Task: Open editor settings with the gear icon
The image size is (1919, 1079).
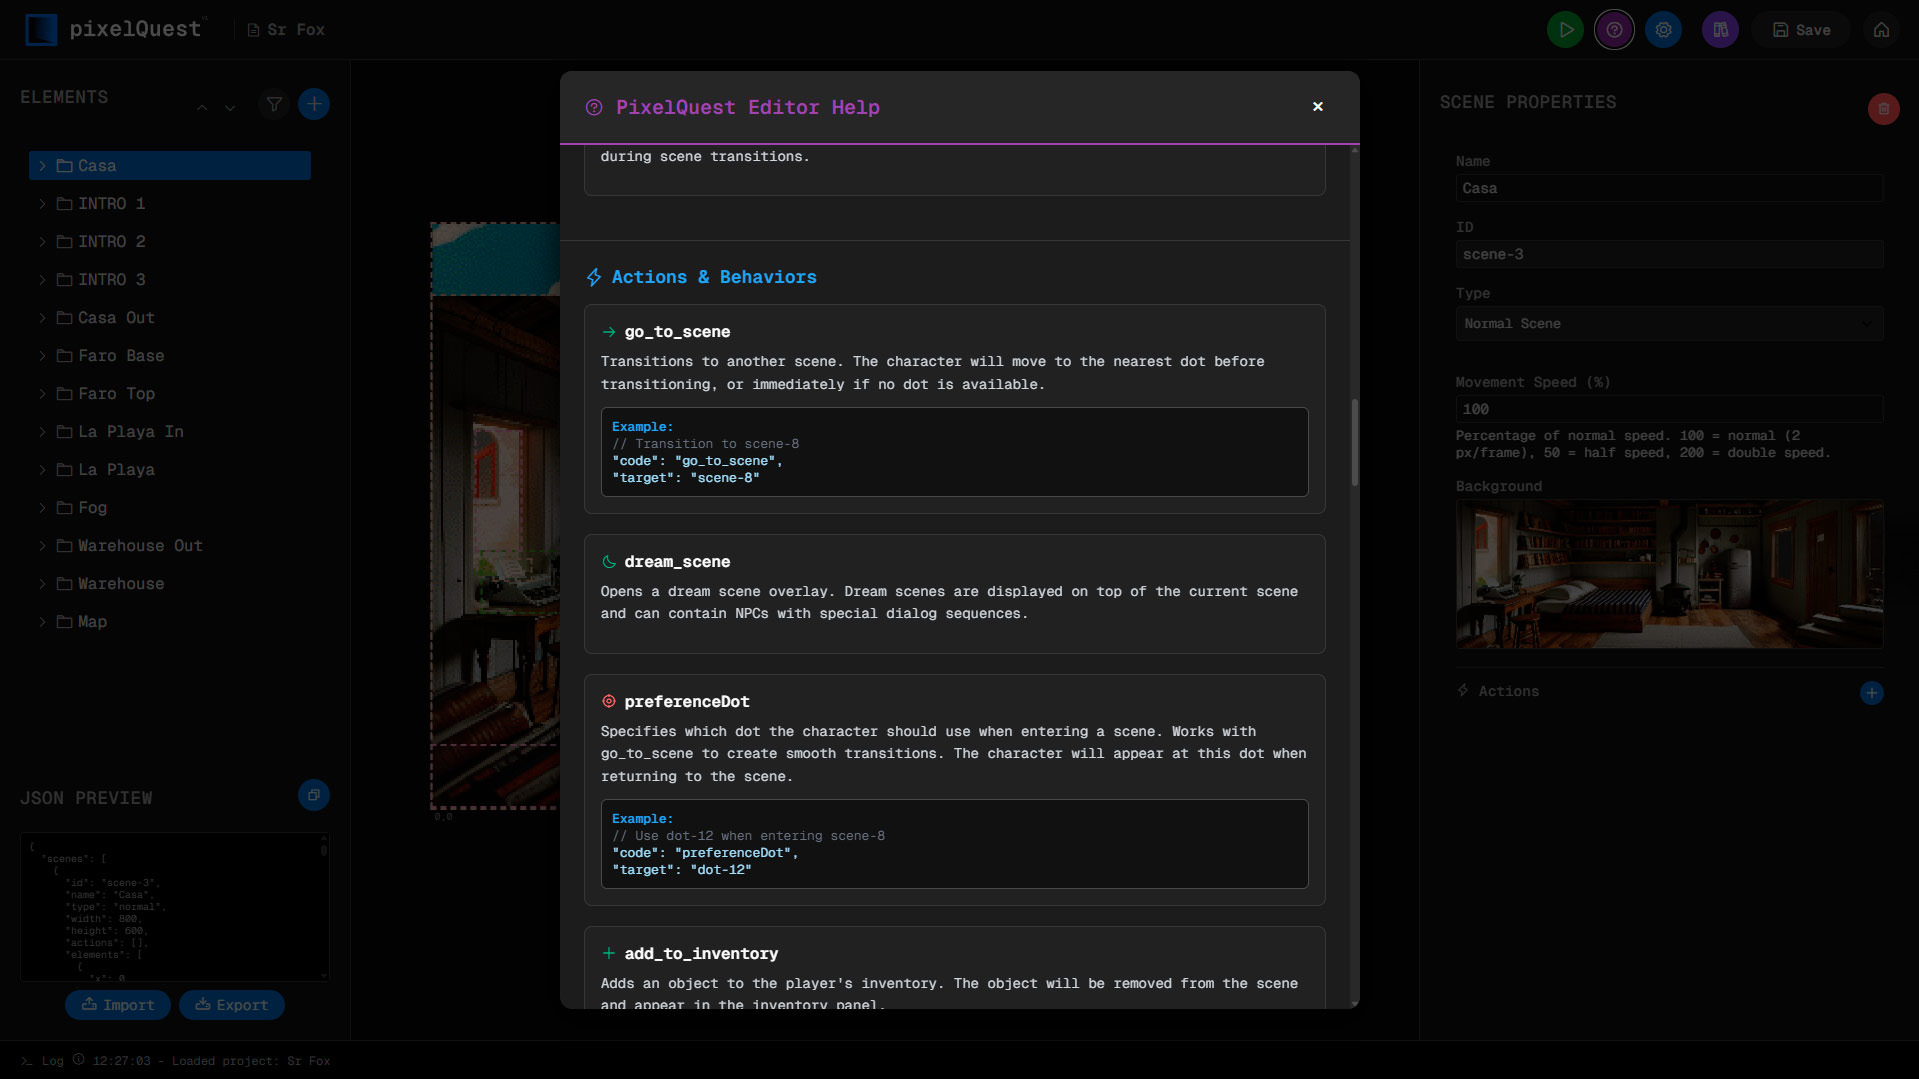Action: [x=1663, y=29]
